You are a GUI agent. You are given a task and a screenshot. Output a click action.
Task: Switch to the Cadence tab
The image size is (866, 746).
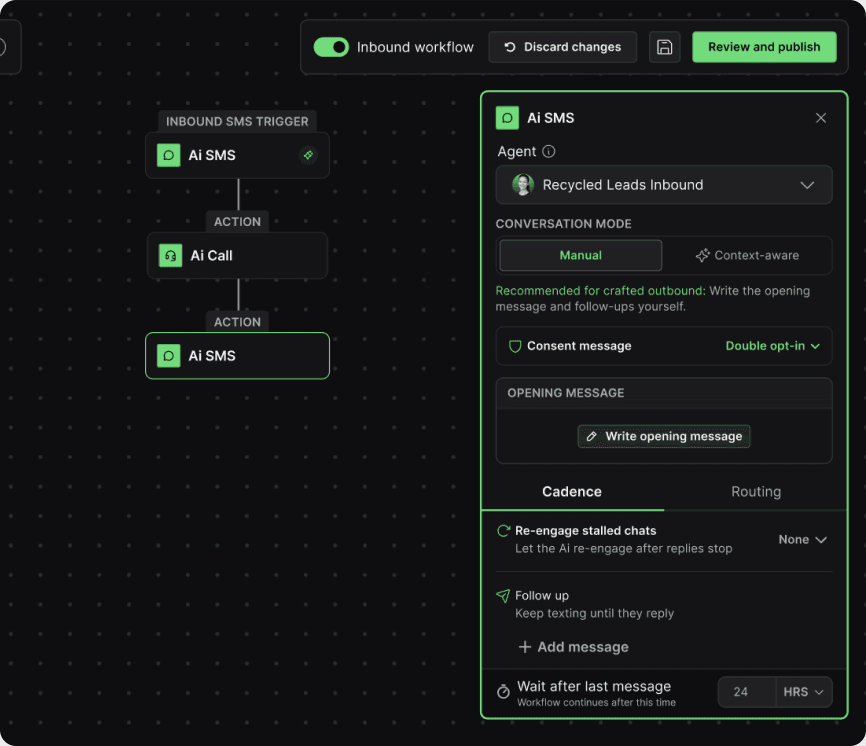pos(572,491)
